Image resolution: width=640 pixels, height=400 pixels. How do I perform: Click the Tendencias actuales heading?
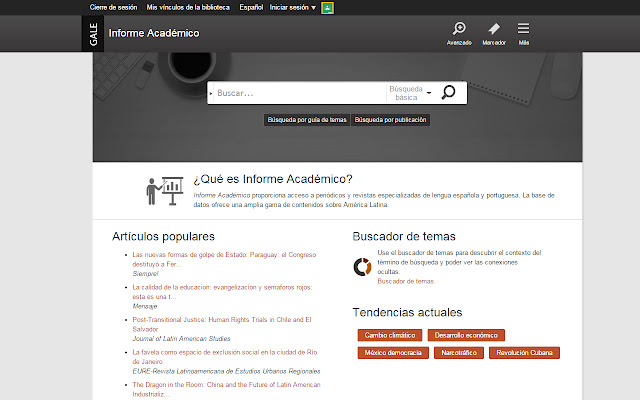(x=407, y=313)
